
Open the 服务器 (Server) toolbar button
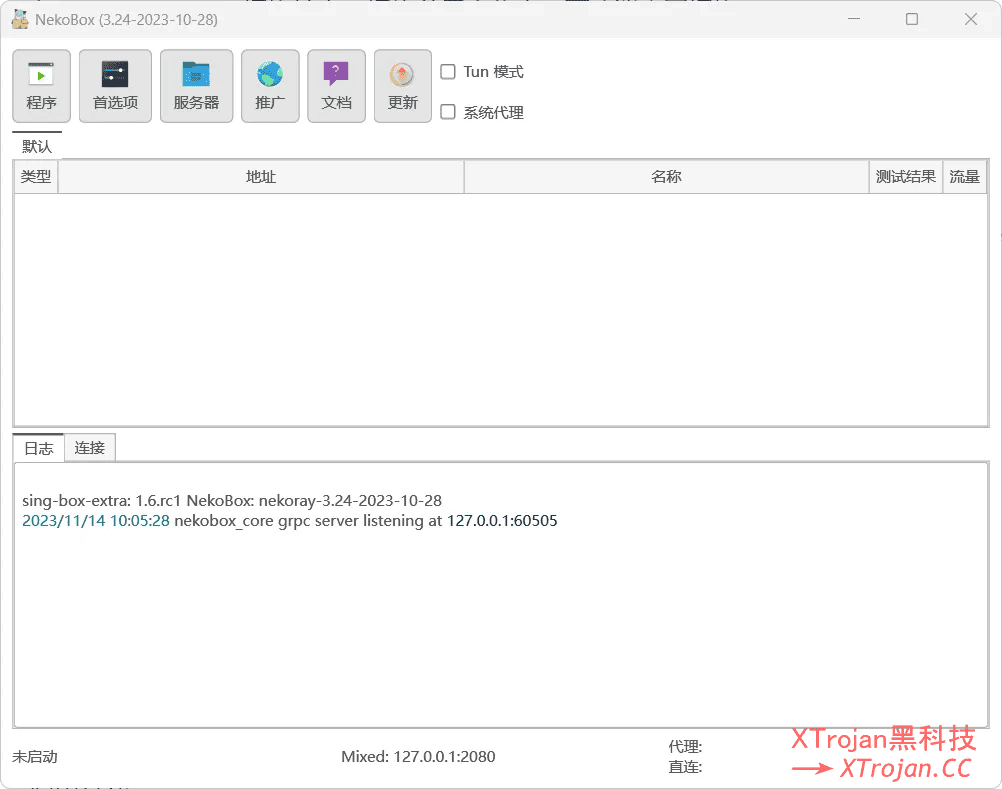click(x=196, y=86)
